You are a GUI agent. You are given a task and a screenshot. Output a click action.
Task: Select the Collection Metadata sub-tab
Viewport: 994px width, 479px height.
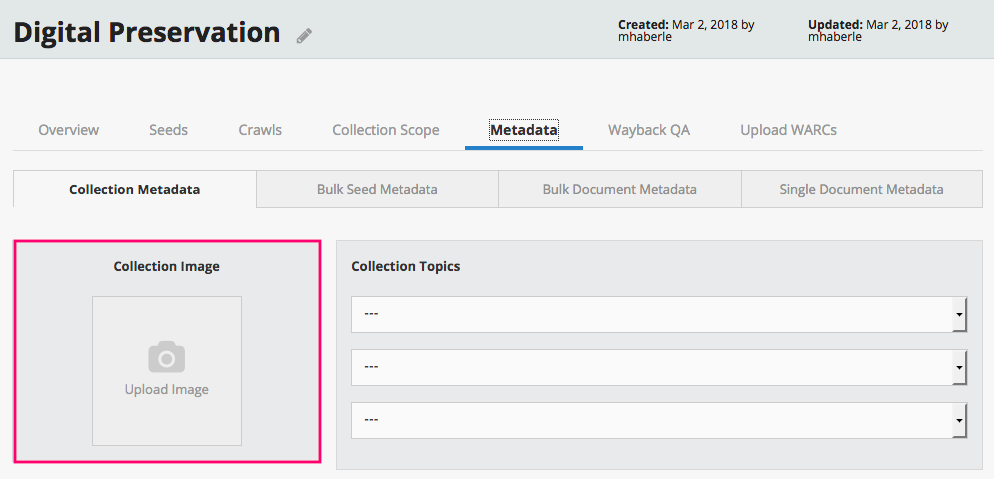[134, 189]
